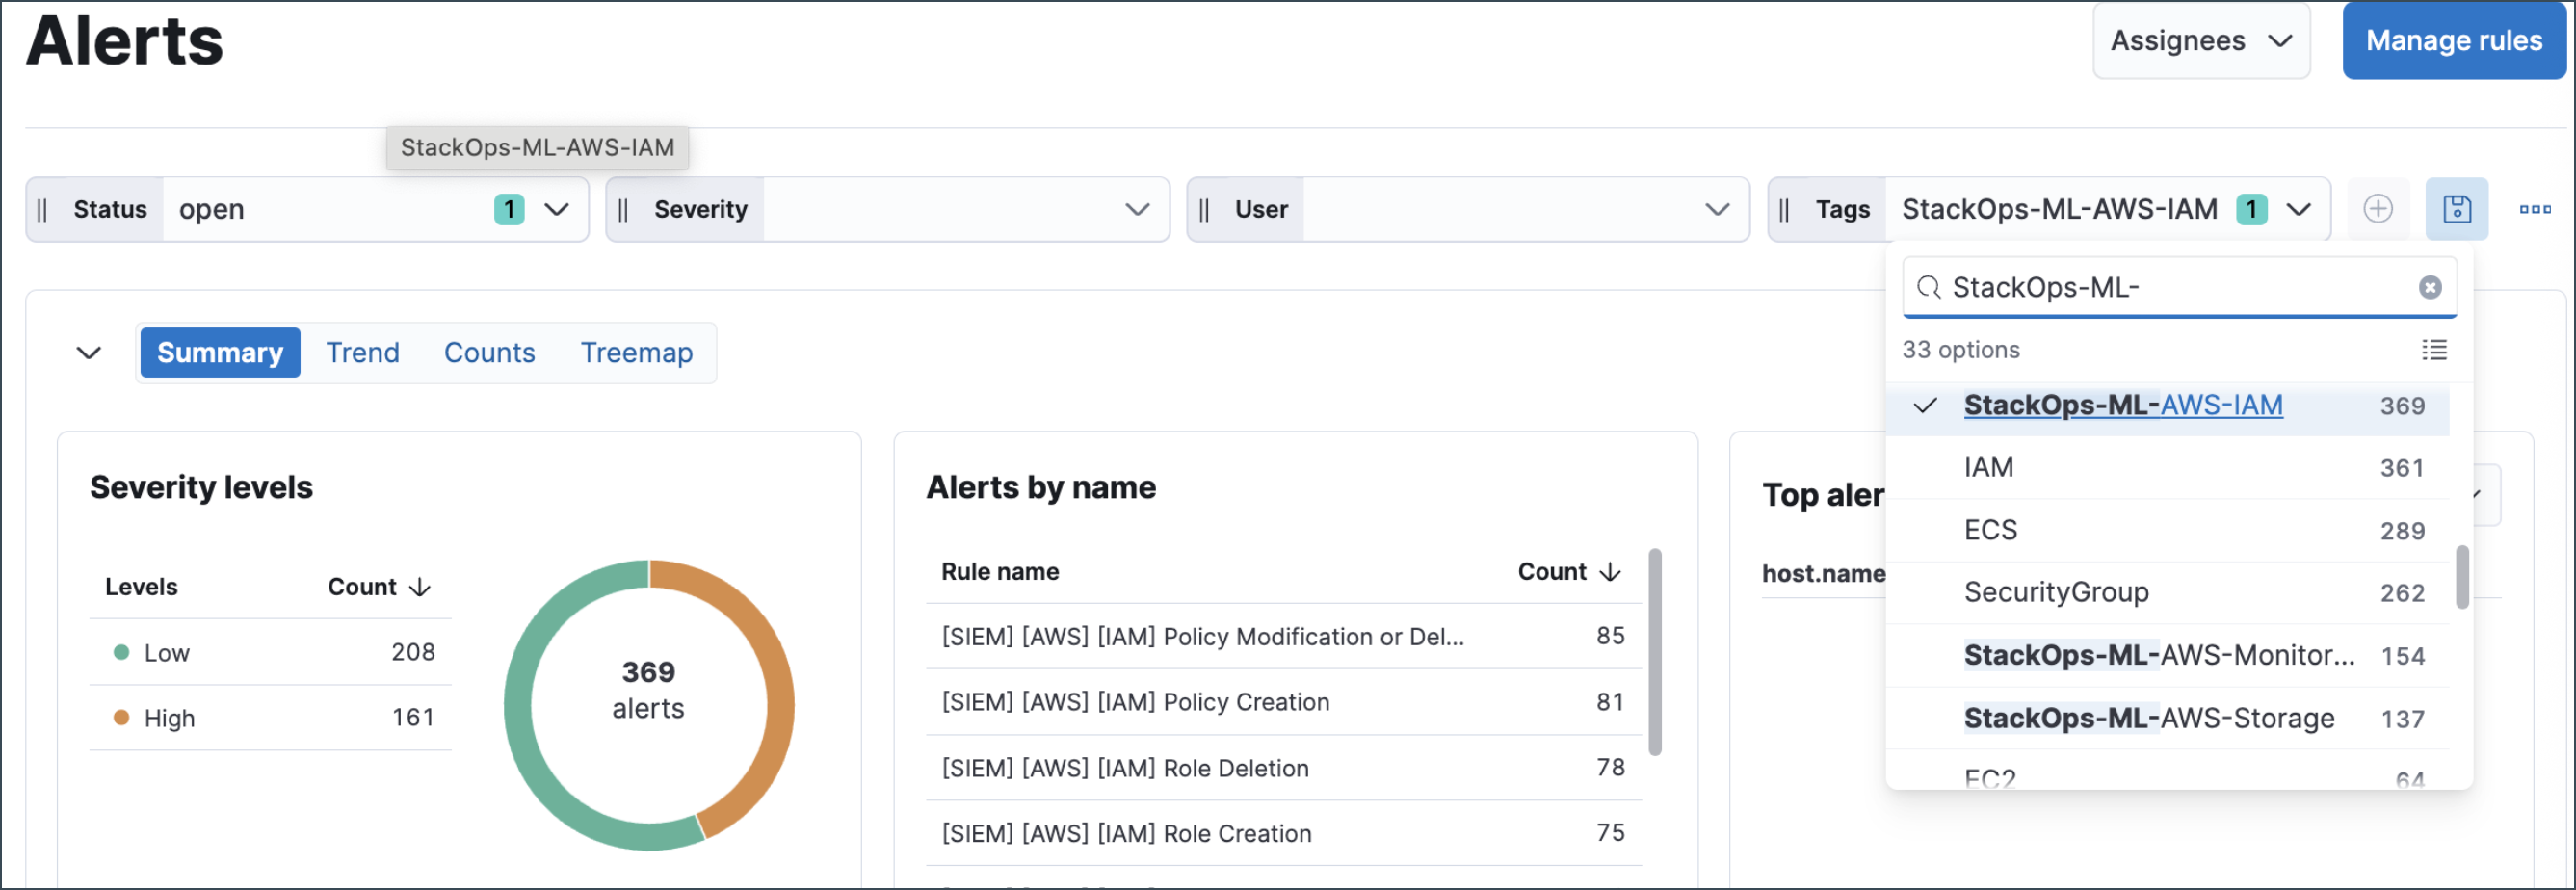Click the tag search input field
The width and height of the screenshot is (2576, 890).
tap(2178, 288)
